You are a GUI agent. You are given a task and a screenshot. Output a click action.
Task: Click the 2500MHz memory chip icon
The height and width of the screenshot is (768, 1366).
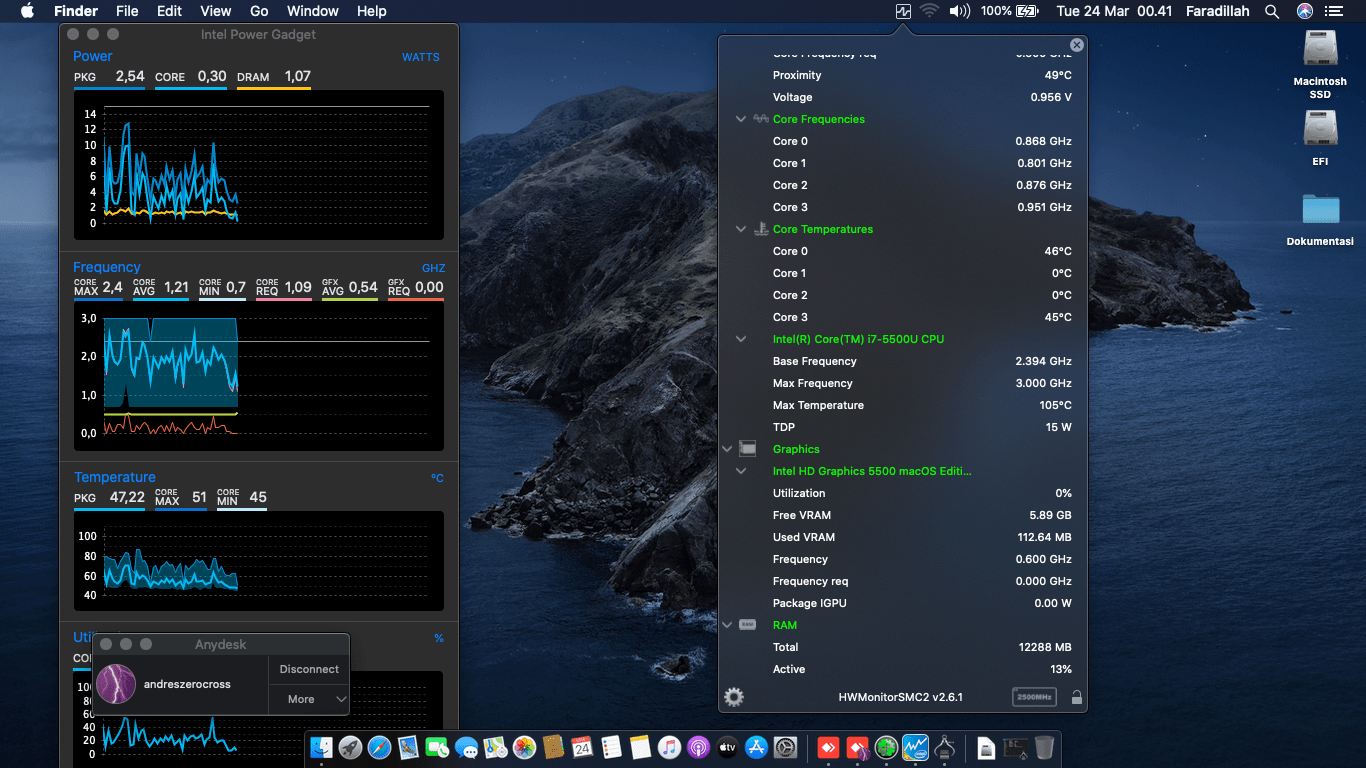[1033, 697]
